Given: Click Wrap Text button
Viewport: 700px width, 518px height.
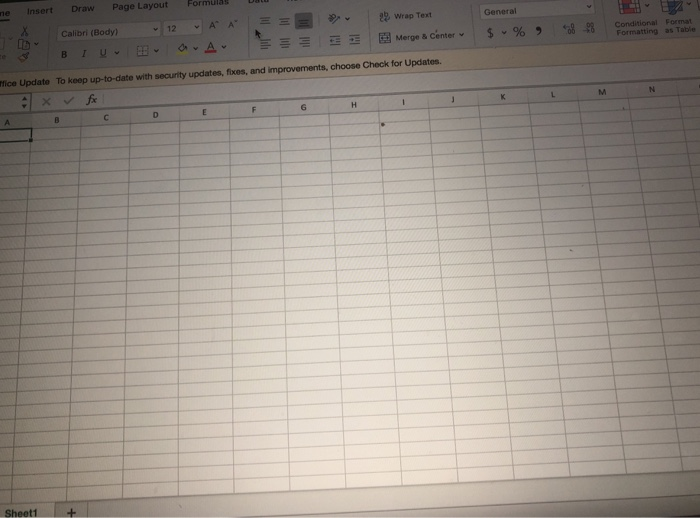Looking at the screenshot, I should pos(405,16).
